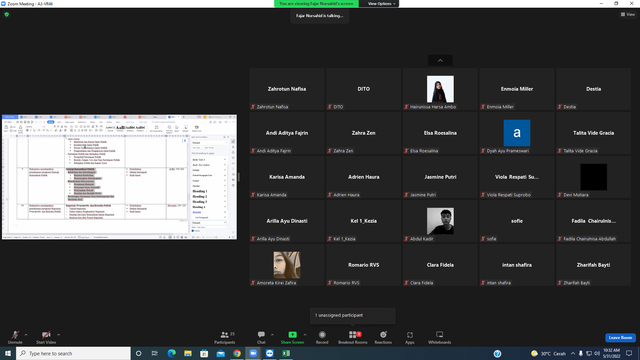640x360 pixels.
Task: Open File Explorer from taskbar
Action: coord(188,353)
